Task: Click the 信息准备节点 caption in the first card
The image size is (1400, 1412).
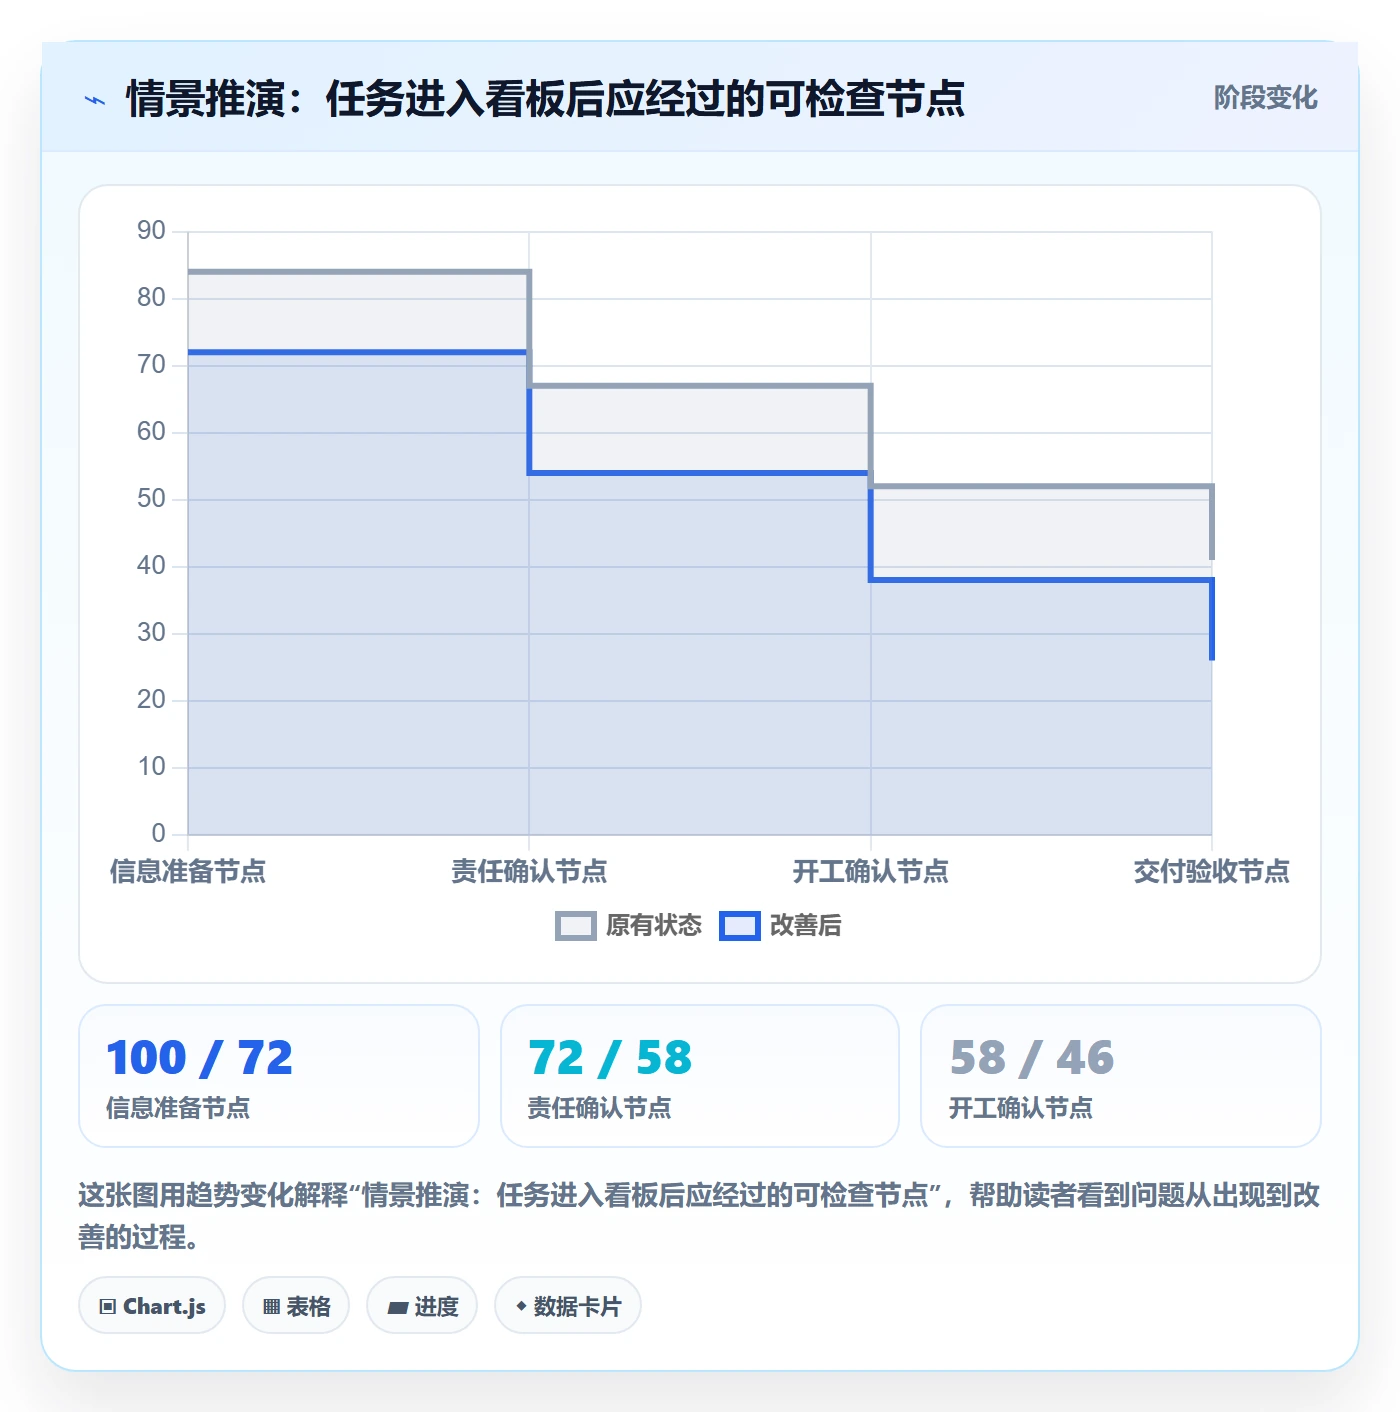Action: (x=178, y=1108)
